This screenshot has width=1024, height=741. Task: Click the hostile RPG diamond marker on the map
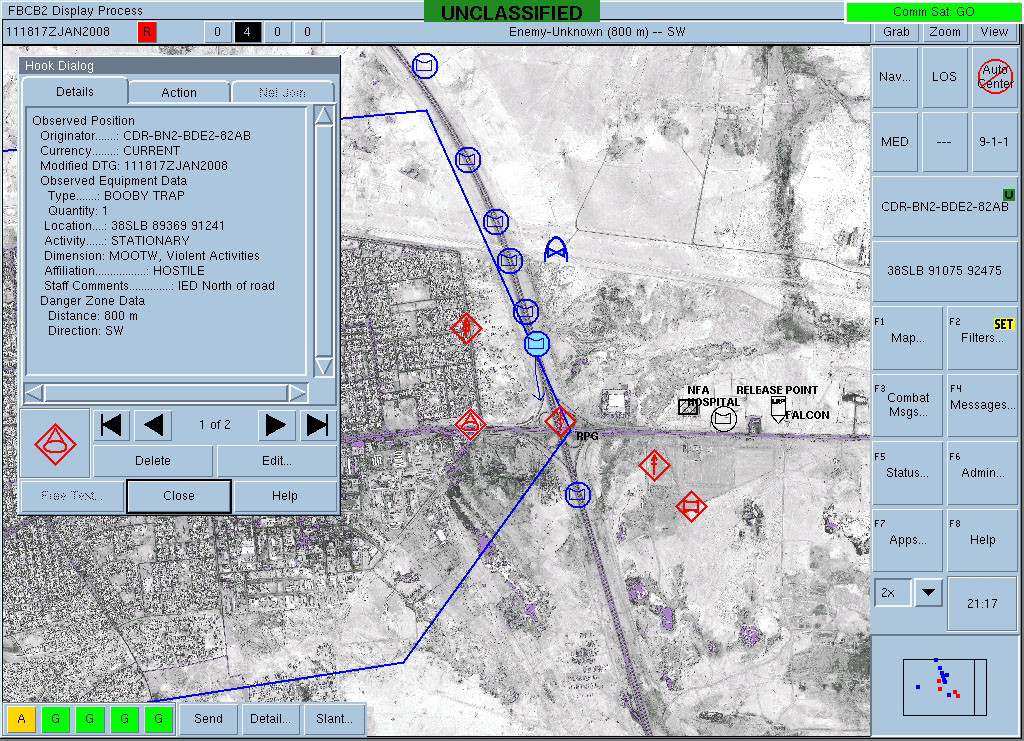[x=560, y=422]
